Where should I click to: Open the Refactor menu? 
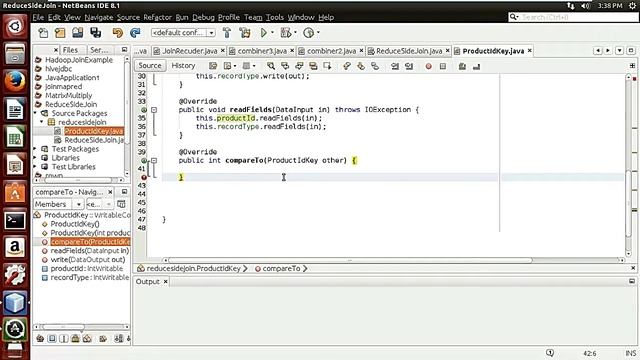tap(157, 17)
